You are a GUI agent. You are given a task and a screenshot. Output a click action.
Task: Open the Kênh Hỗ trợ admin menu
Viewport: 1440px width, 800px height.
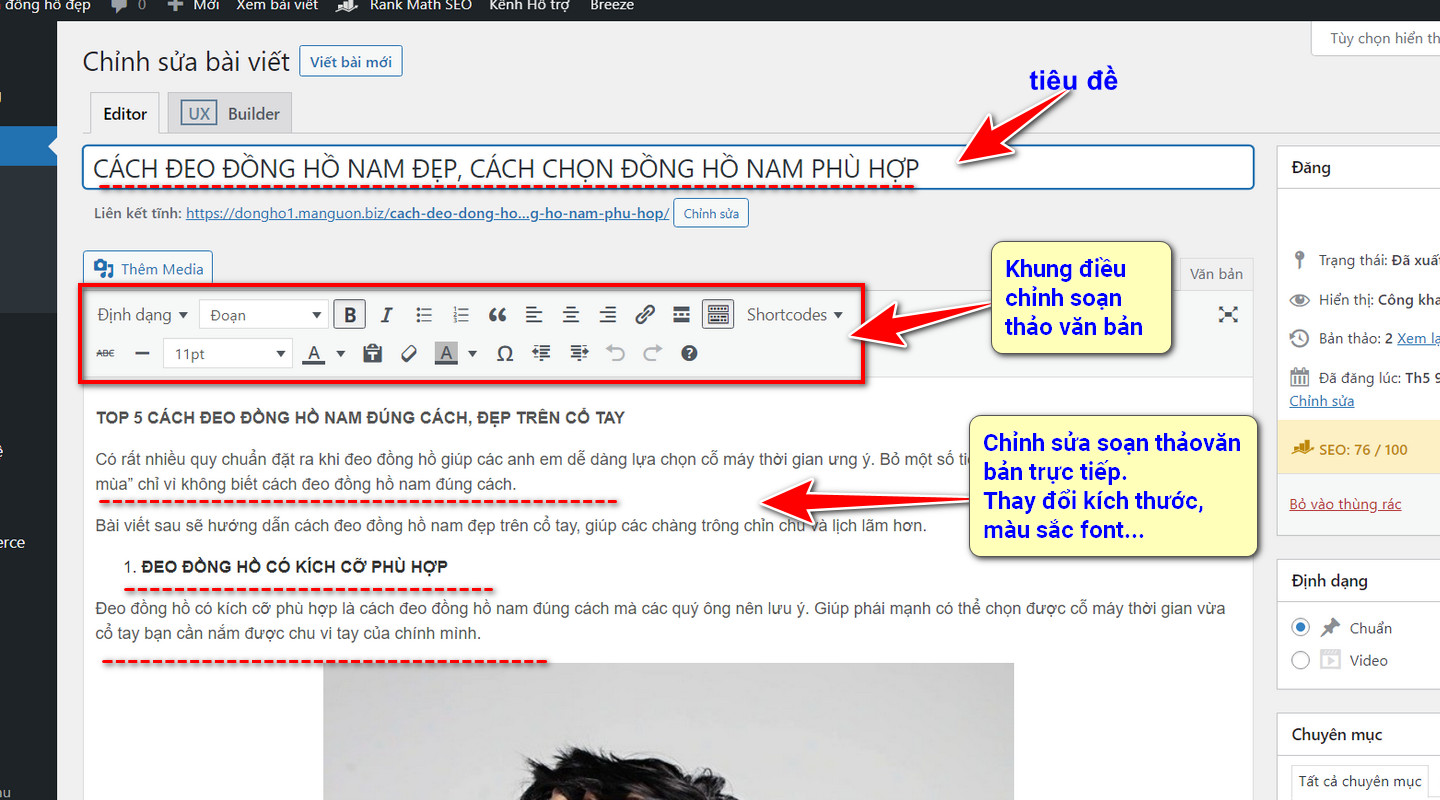(x=529, y=6)
